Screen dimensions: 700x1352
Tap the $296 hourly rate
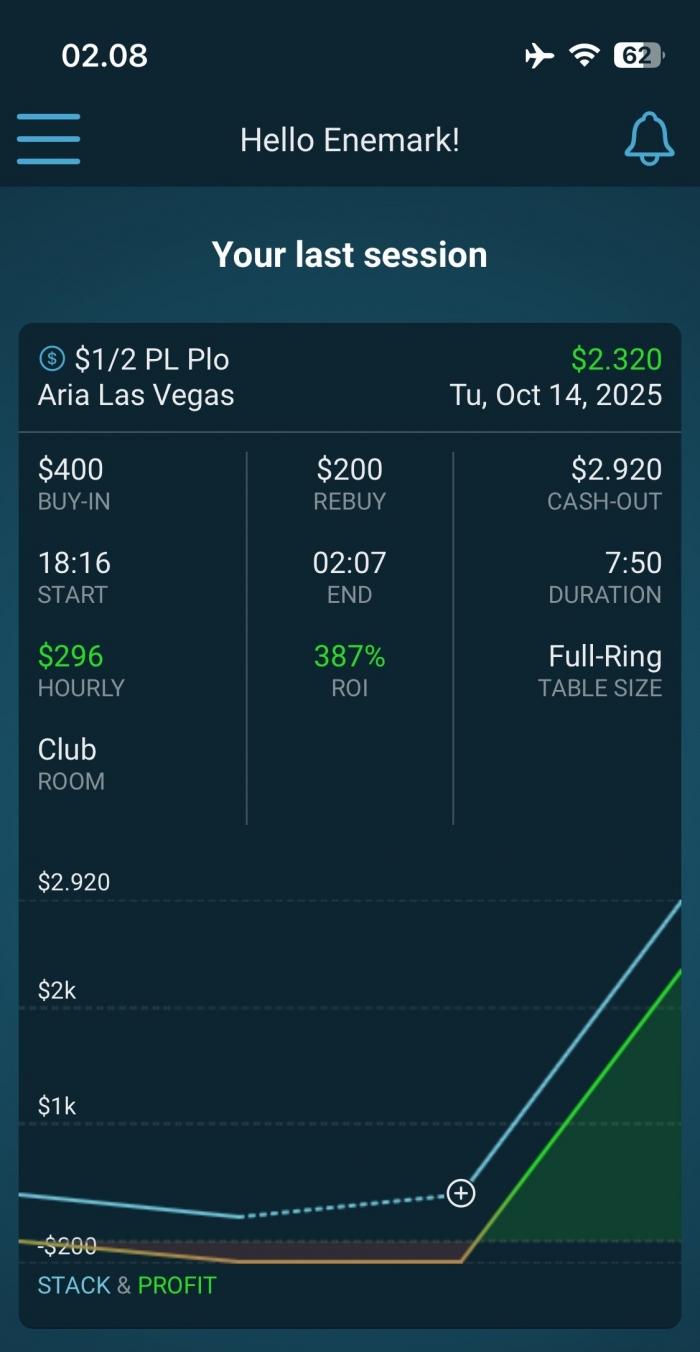(x=71, y=656)
